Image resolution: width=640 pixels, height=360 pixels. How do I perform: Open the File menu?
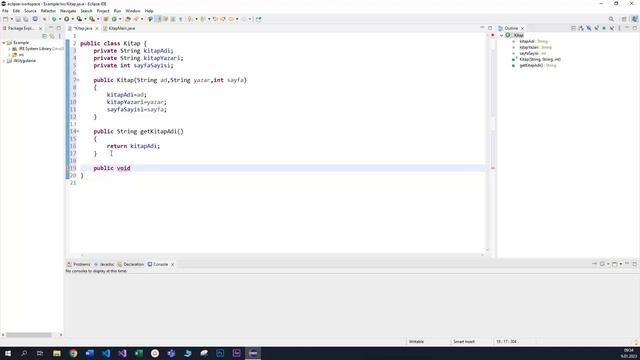pyautogui.click(x=5, y=11)
